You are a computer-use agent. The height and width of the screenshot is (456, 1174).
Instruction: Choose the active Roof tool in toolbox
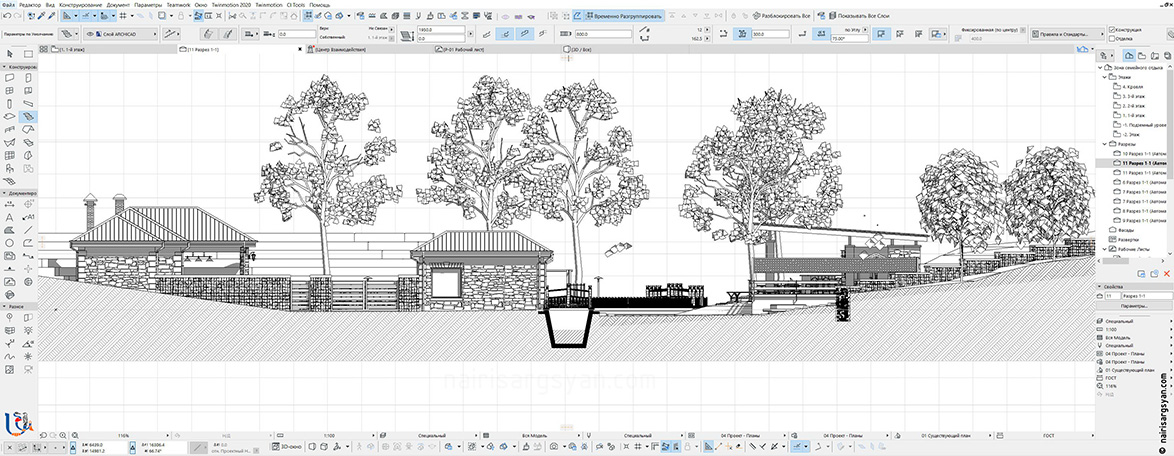coord(28,117)
